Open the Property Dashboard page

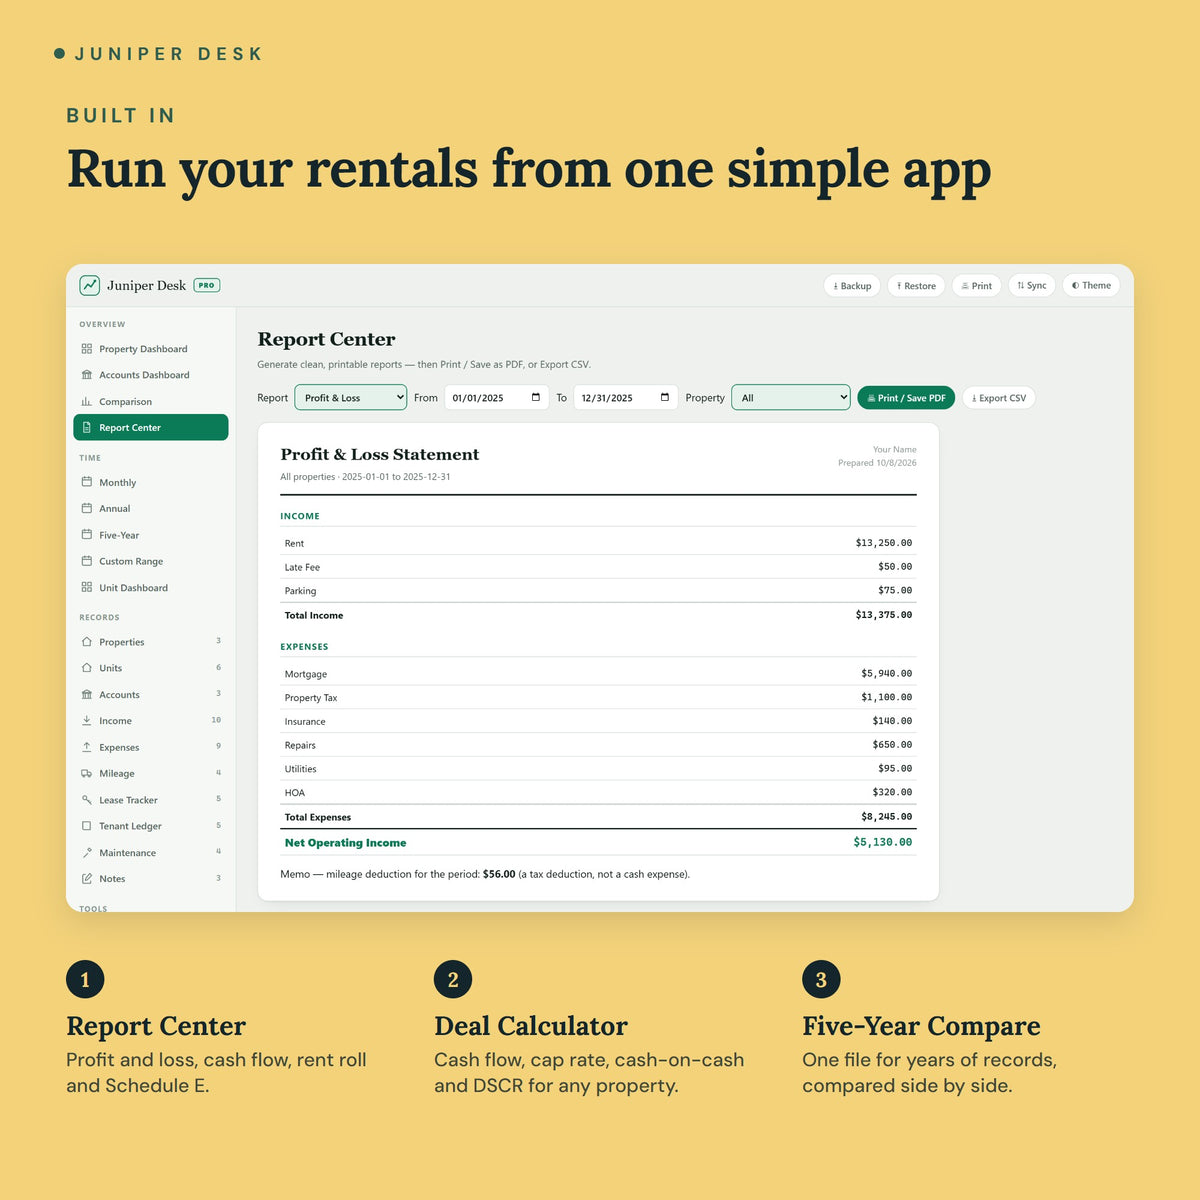(150, 349)
